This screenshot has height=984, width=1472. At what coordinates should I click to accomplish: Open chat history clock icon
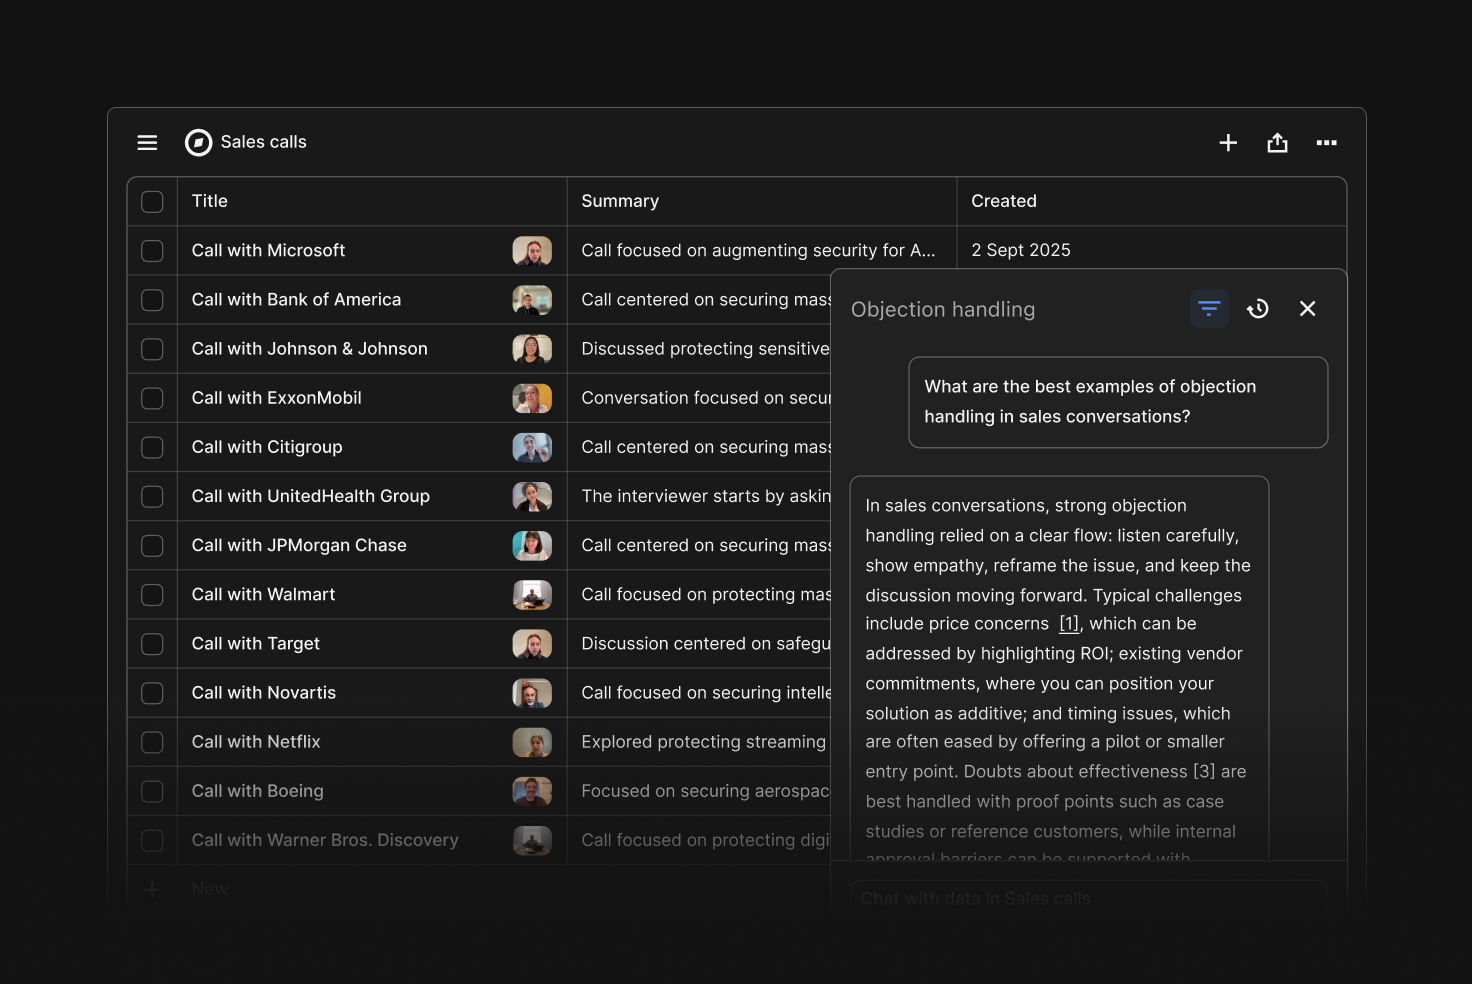(x=1258, y=309)
